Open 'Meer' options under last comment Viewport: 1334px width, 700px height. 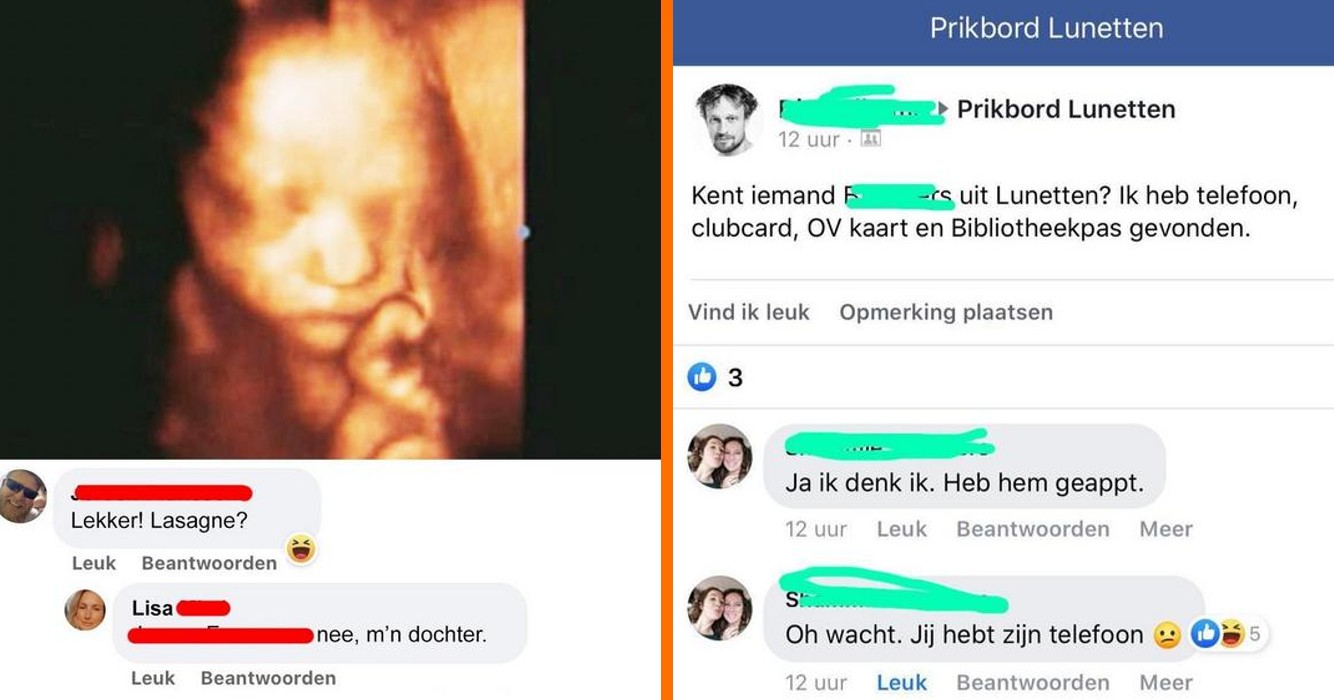tap(1166, 683)
